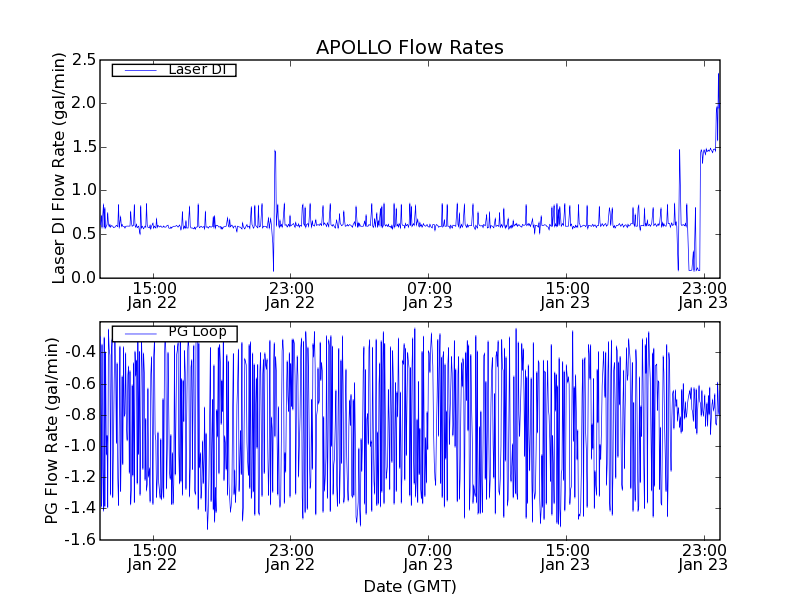Viewport: 800px width, 600px height.
Task: Click the chart title APOLLO Flow Rates
Action: click(409, 48)
